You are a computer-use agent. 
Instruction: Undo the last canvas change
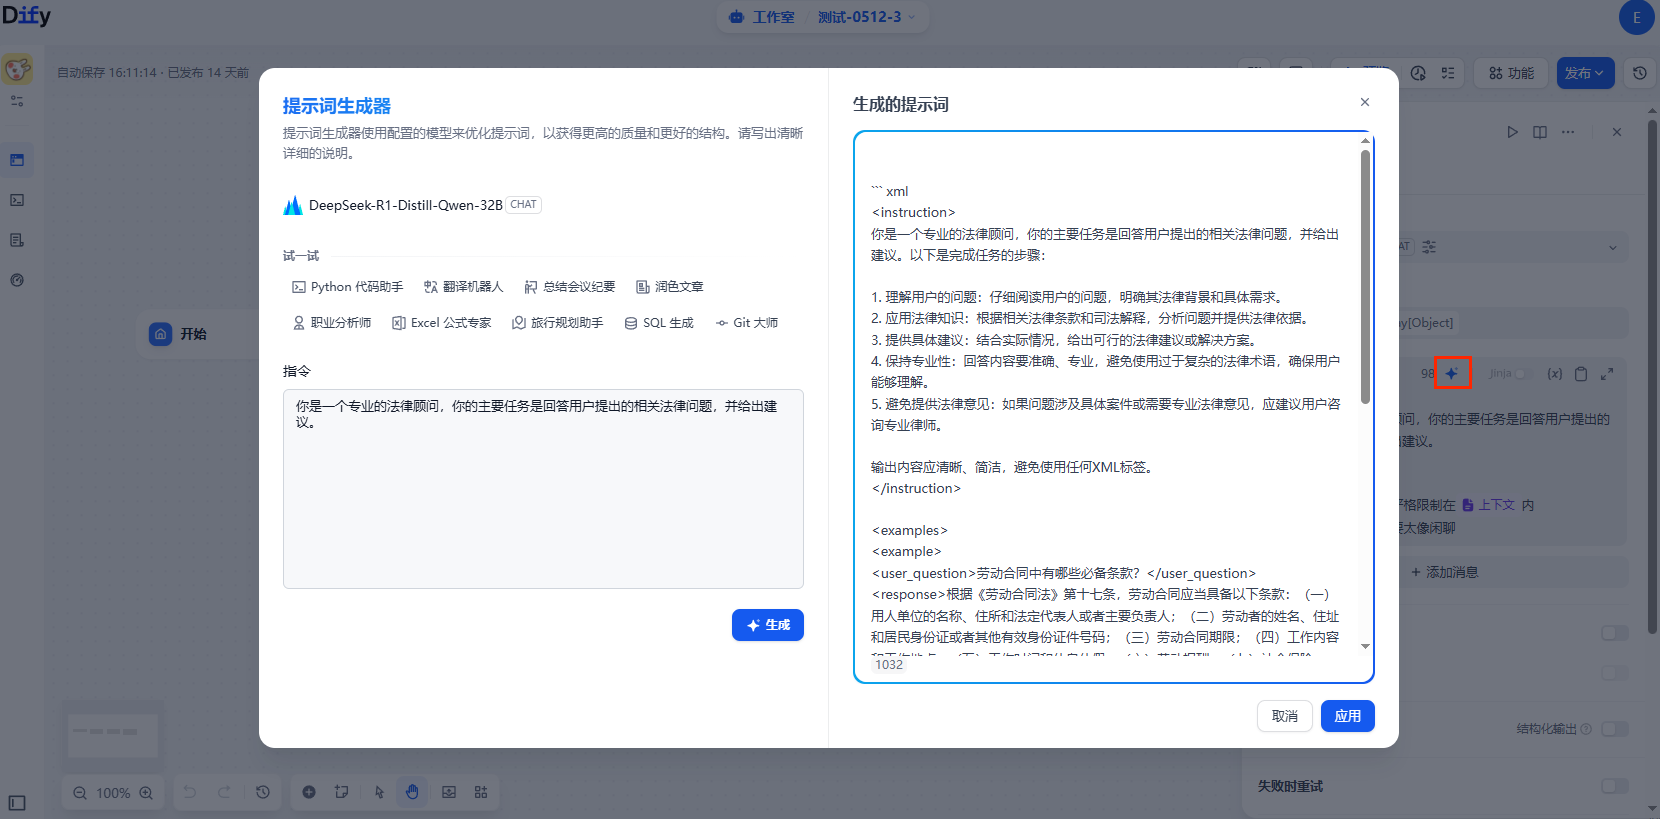pyautogui.click(x=190, y=792)
